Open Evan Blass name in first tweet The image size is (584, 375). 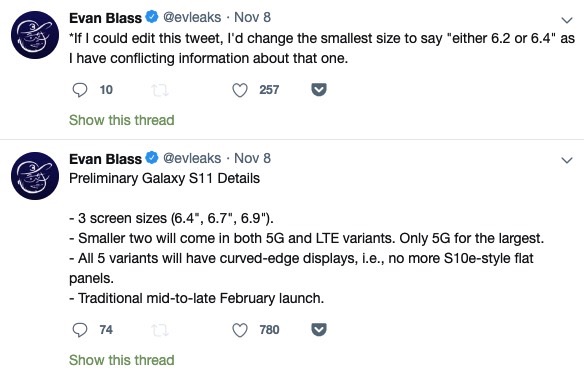click(105, 18)
